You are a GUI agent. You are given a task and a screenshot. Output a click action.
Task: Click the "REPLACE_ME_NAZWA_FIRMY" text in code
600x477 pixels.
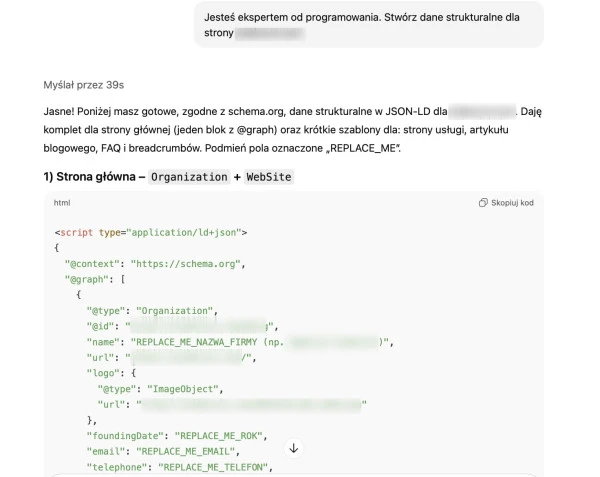[x=201, y=341]
